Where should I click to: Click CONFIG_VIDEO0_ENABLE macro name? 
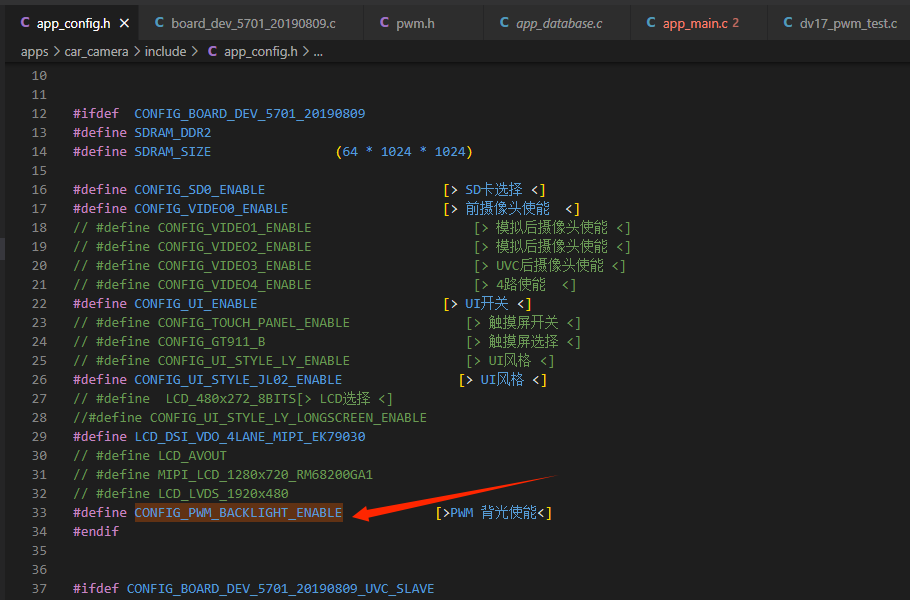click(211, 208)
